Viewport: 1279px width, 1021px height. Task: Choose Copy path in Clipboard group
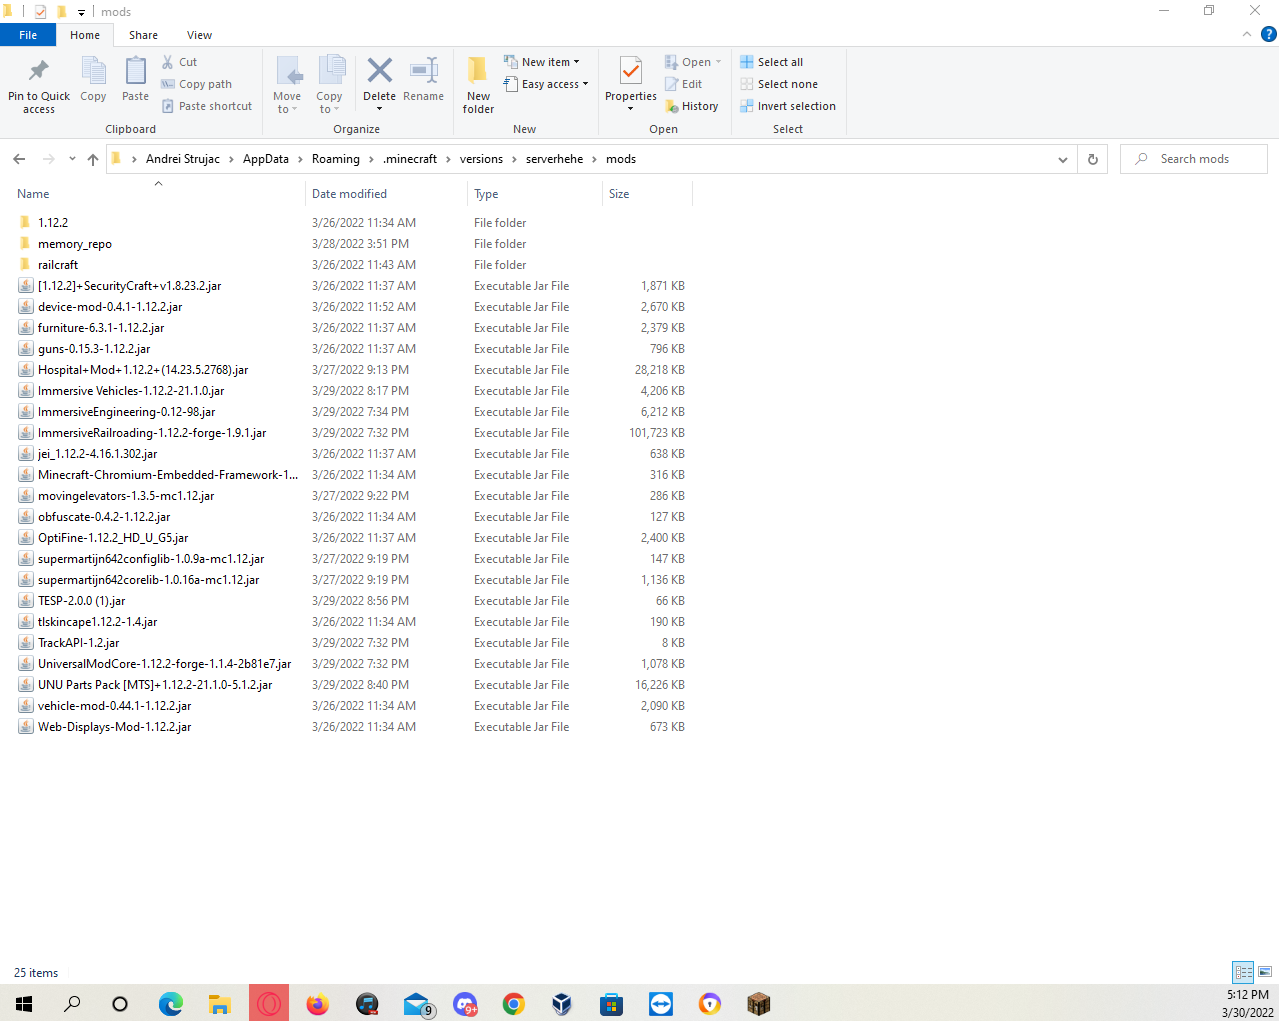(x=197, y=84)
